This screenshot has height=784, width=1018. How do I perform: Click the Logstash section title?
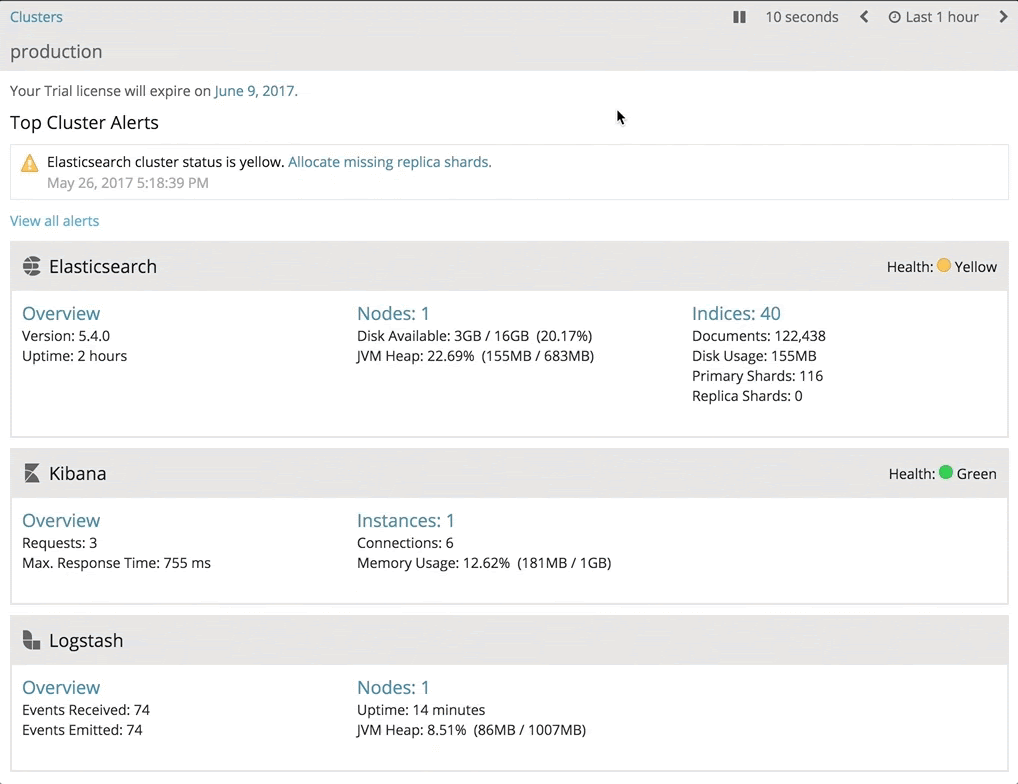pyautogui.click(x=86, y=641)
